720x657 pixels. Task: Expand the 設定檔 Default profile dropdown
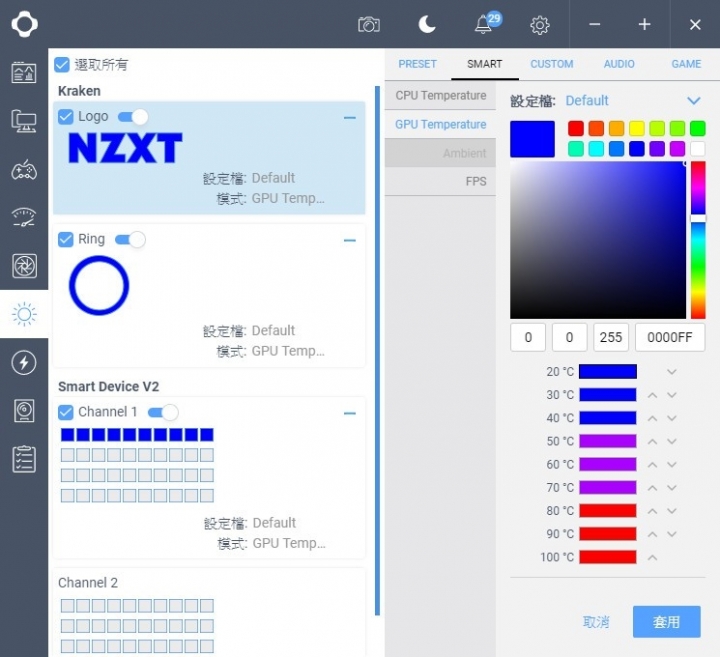(x=693, y=101)
